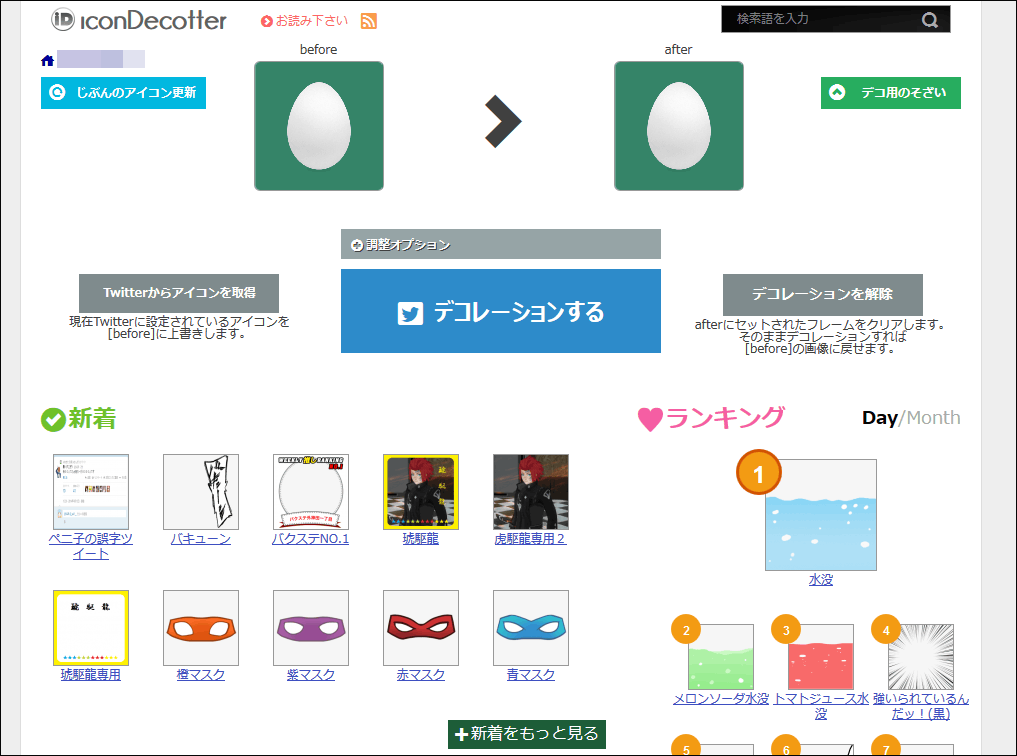The width and height of the screenshot is (1017, 756).
Task: Expand the 調整オプション panel
Action: (500, 243)
